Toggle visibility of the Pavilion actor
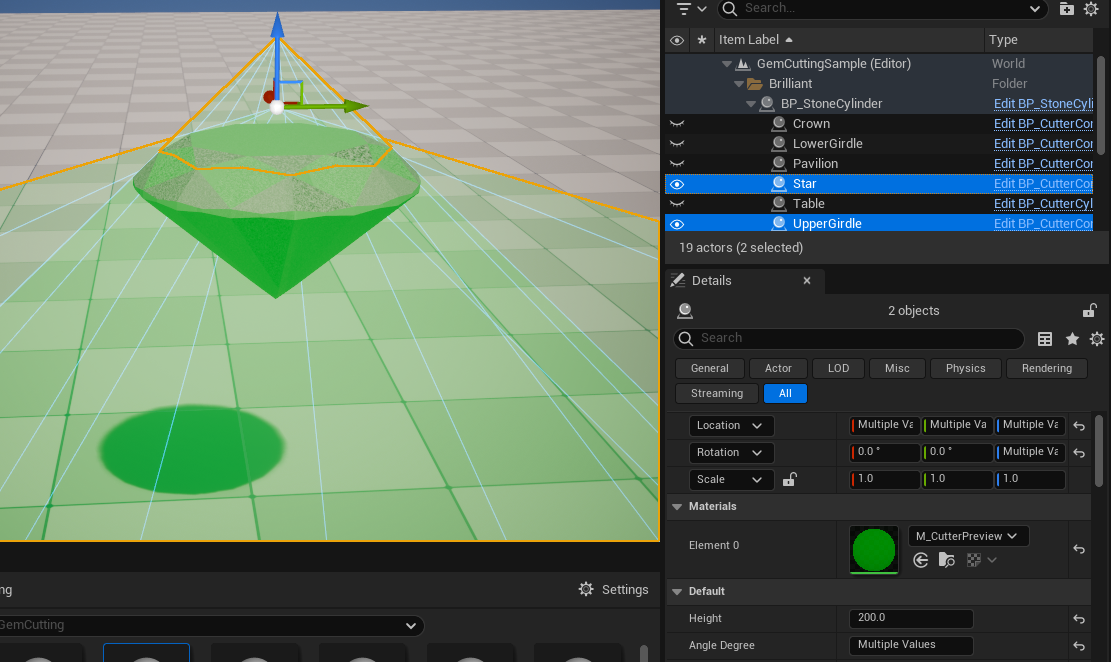This screenshot has height=662, width=1111. (677, 164)
